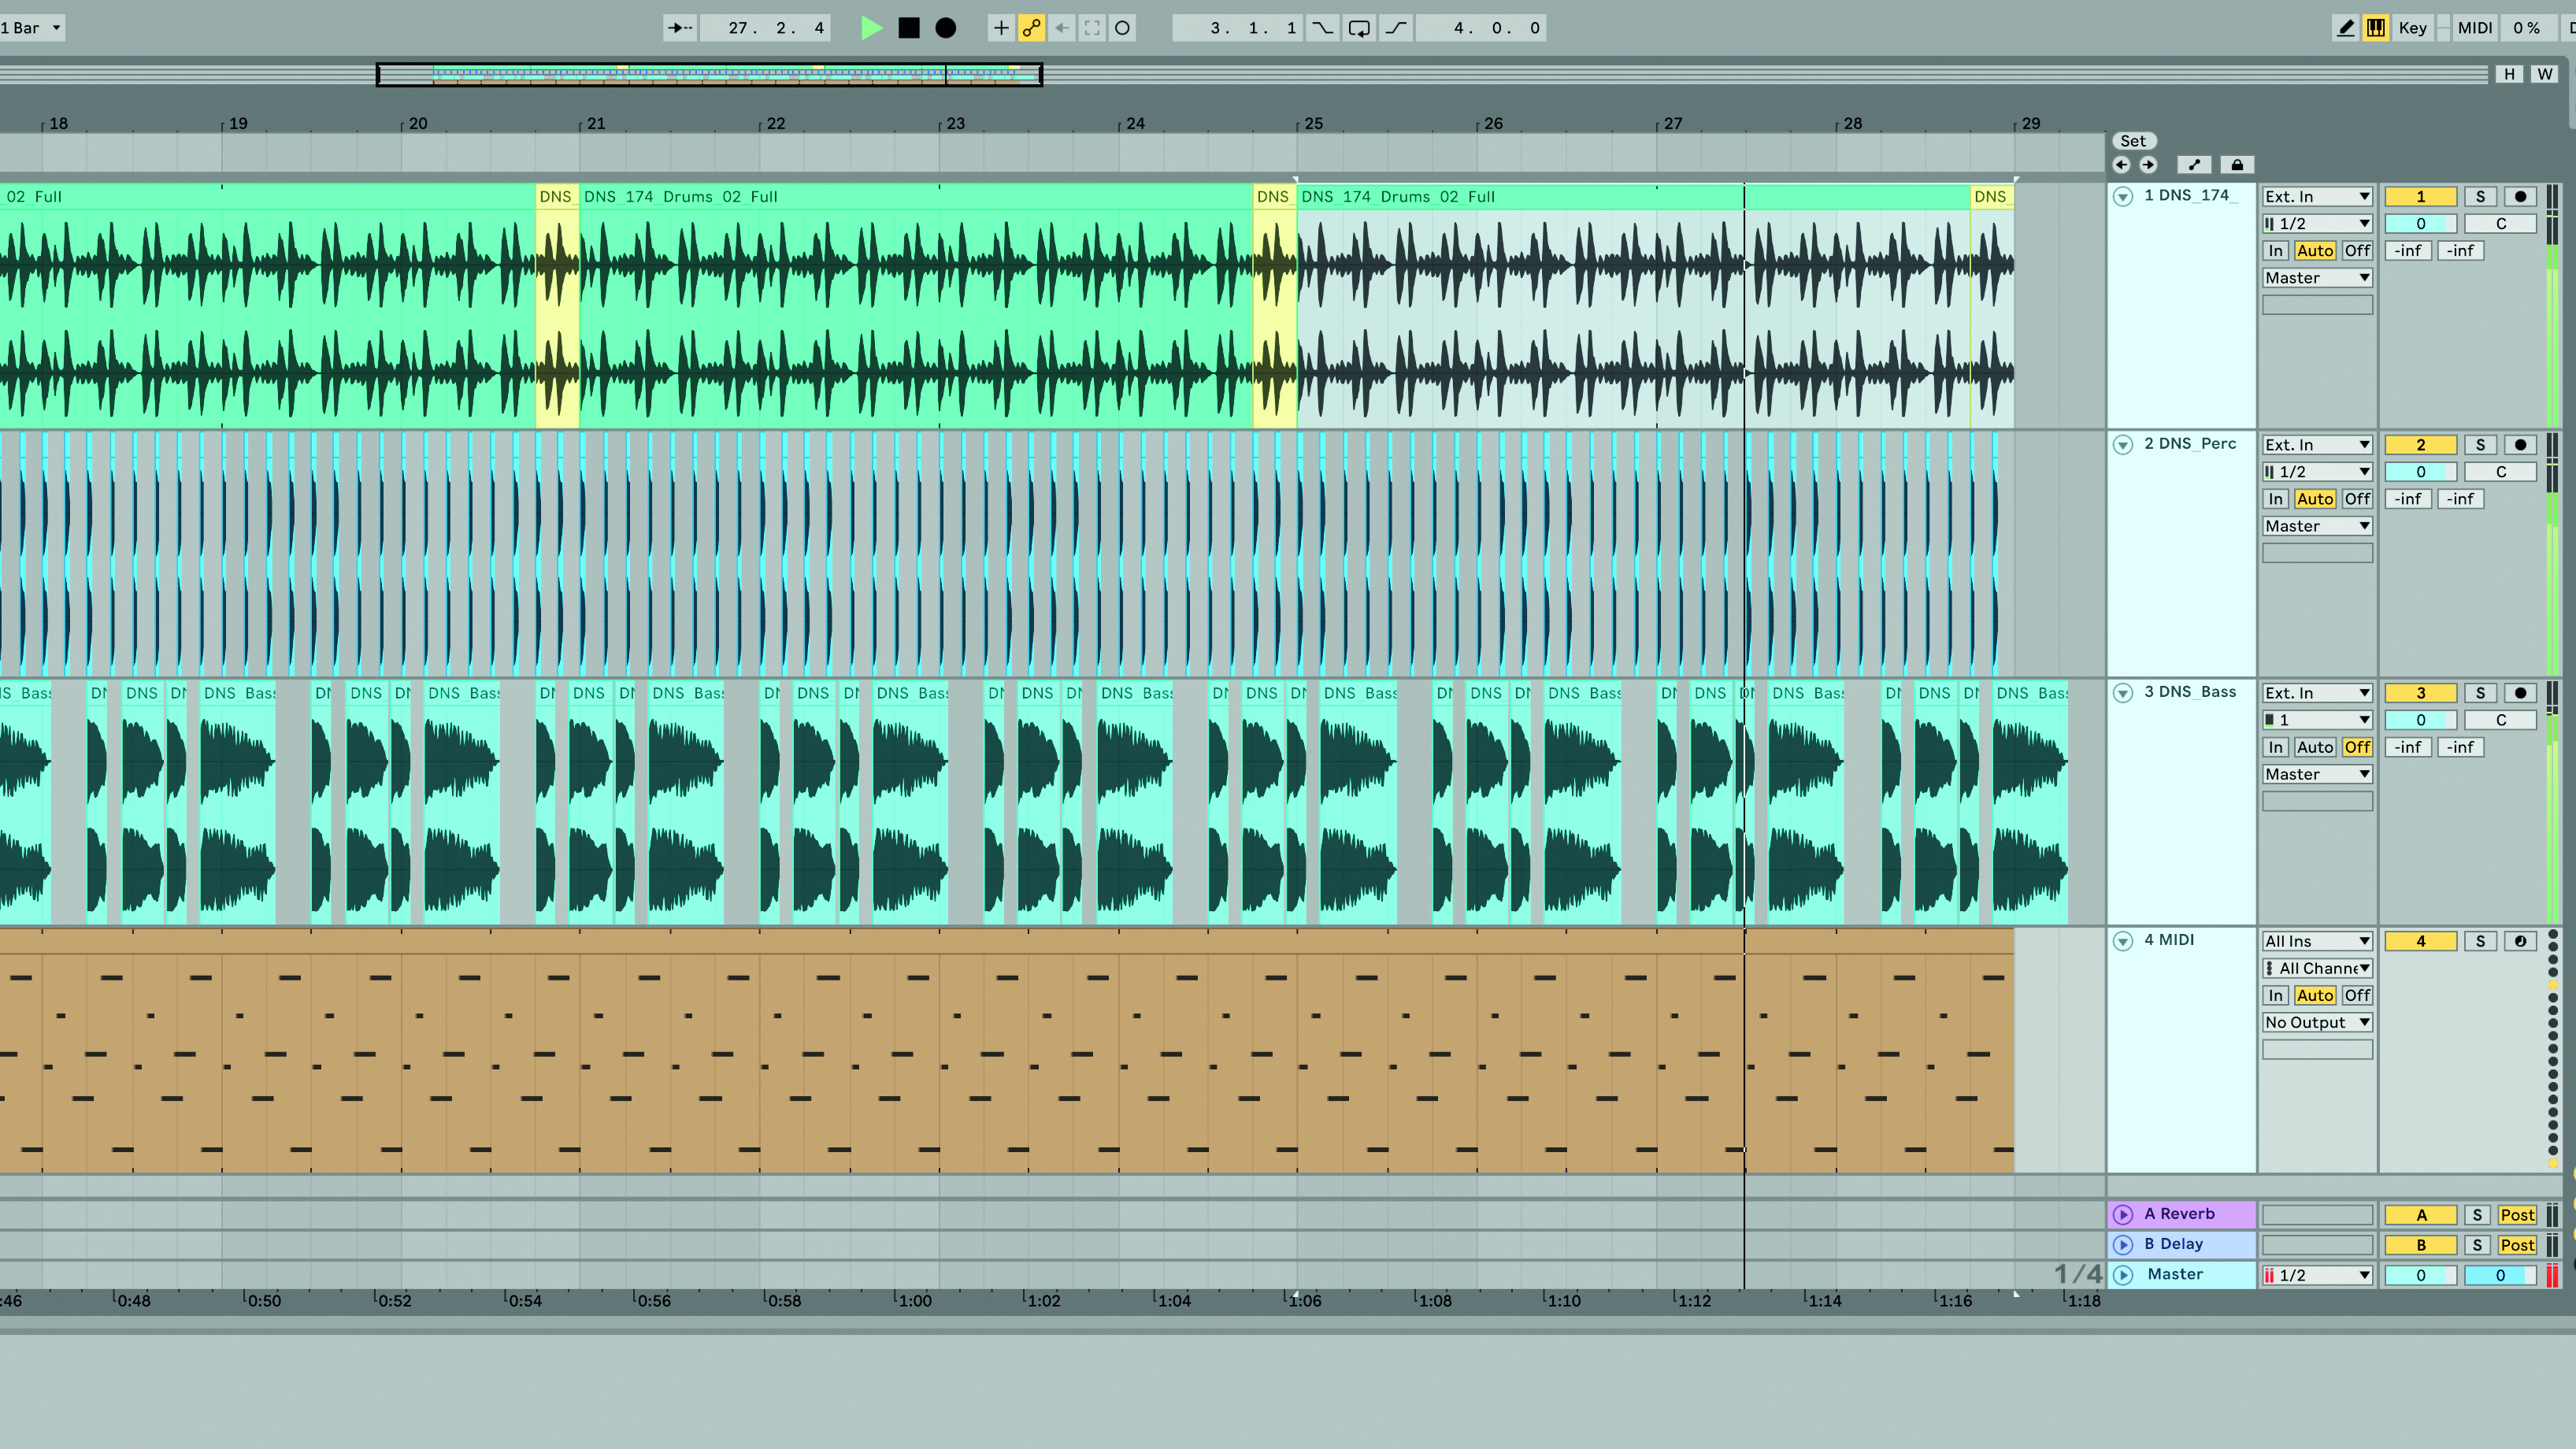Click the Master track volume slider
The width and height of the screenshot is (2576, 1449).
2420,1275
